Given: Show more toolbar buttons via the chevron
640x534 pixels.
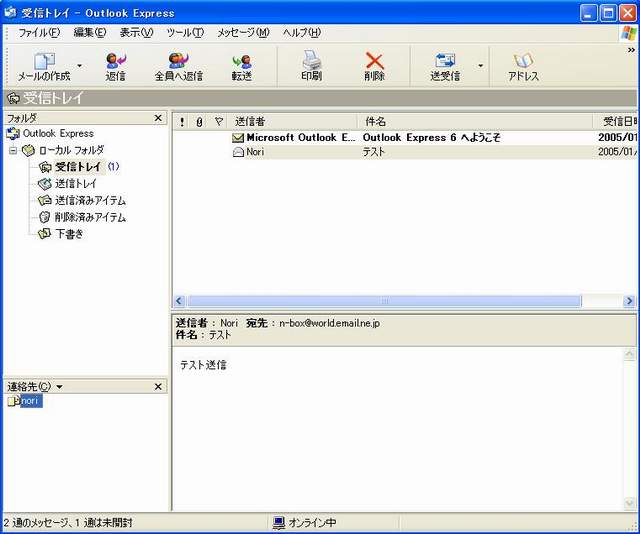Looking at the screenshot, I should click(x=631, y=50).
